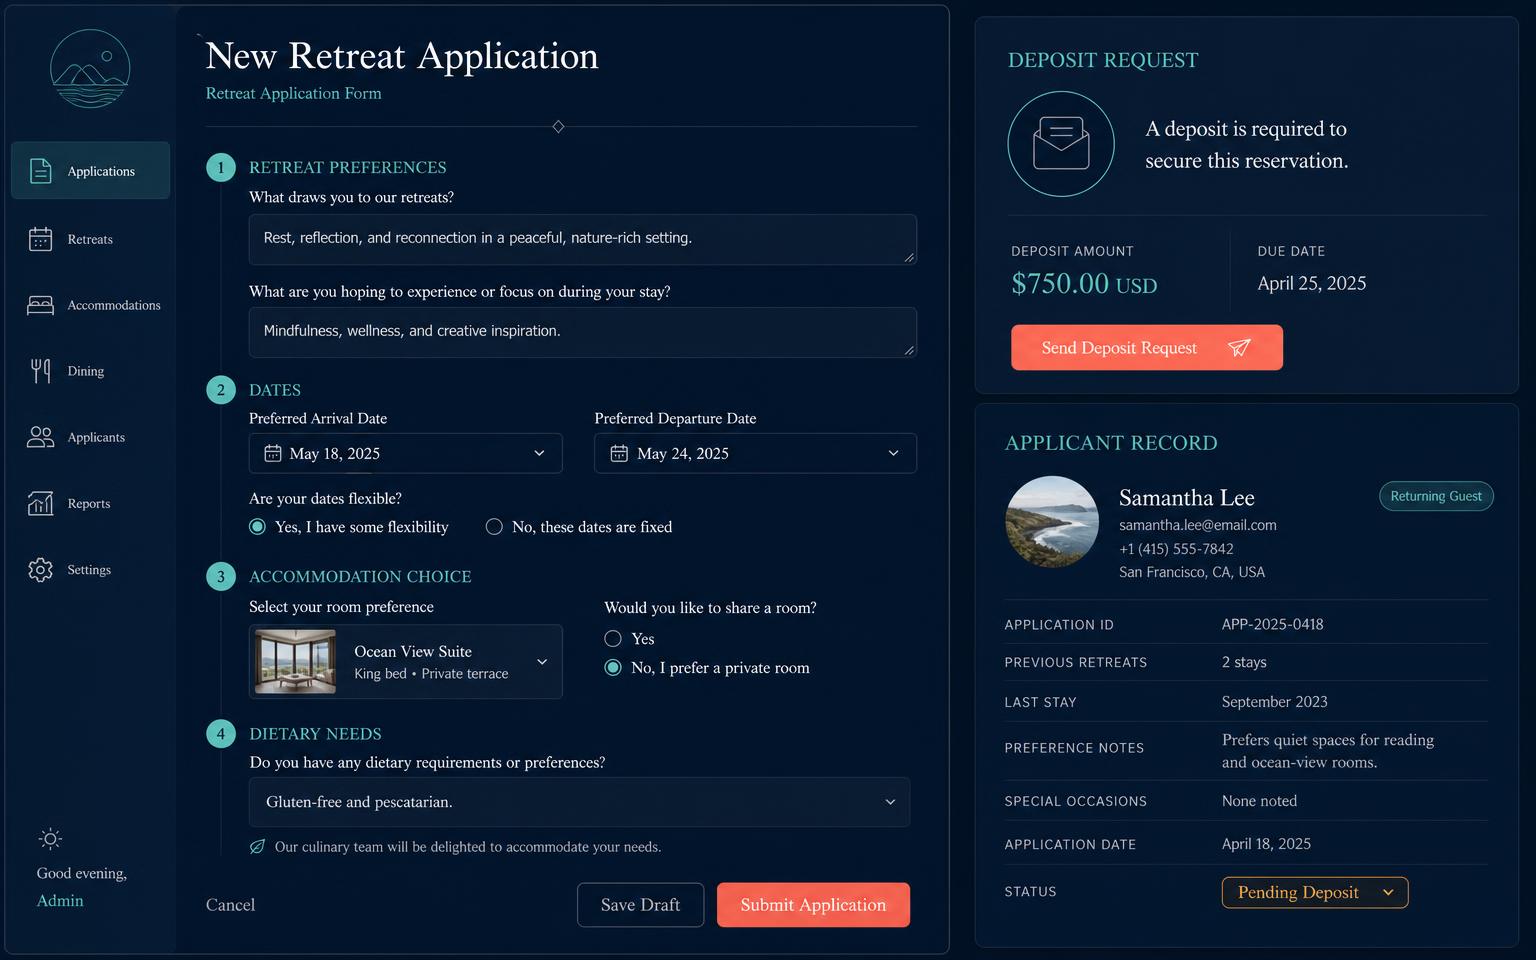Image resolution: width=1536 pixels, height=960 pixels.
Task: Click the Applications document icon in sidebar
Action: point(40,171)
